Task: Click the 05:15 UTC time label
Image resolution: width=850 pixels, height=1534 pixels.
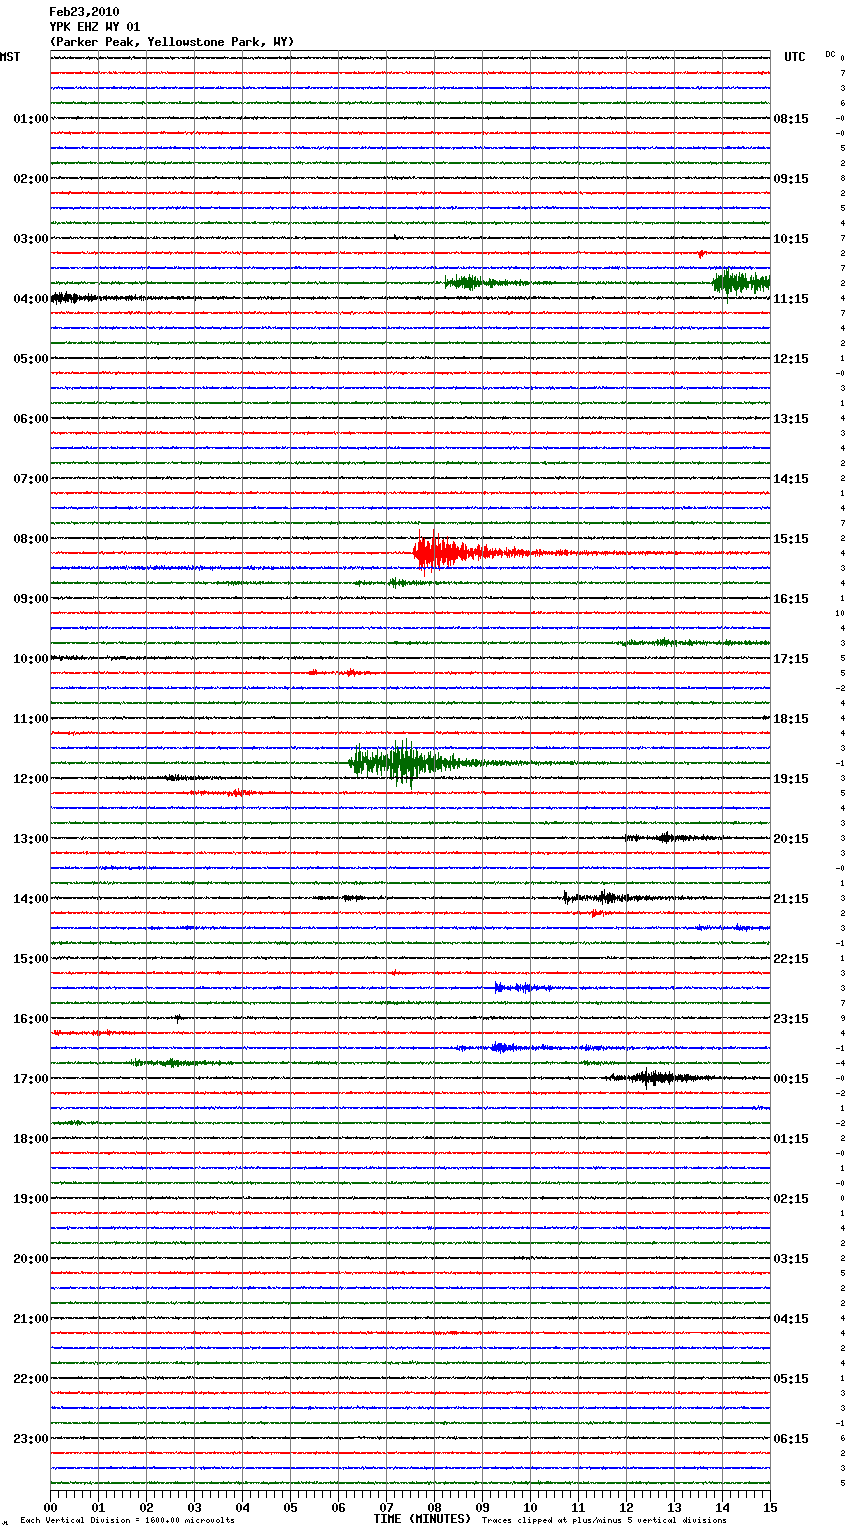Action: pos(791,1379)
